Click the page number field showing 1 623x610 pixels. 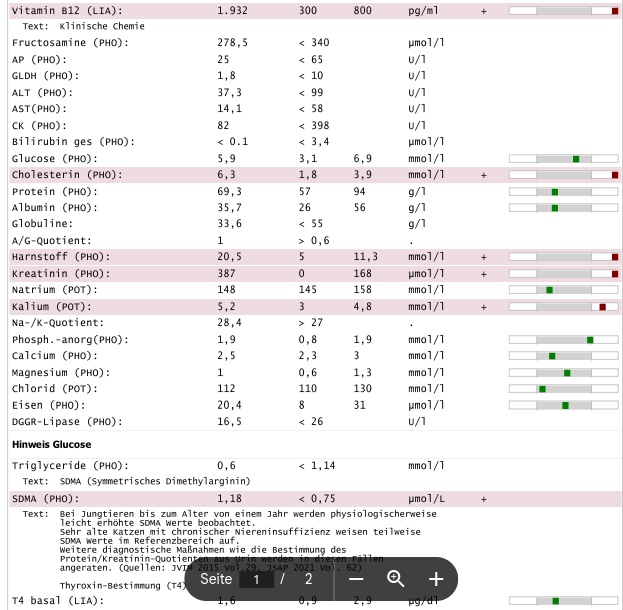[x=256, y=579]
